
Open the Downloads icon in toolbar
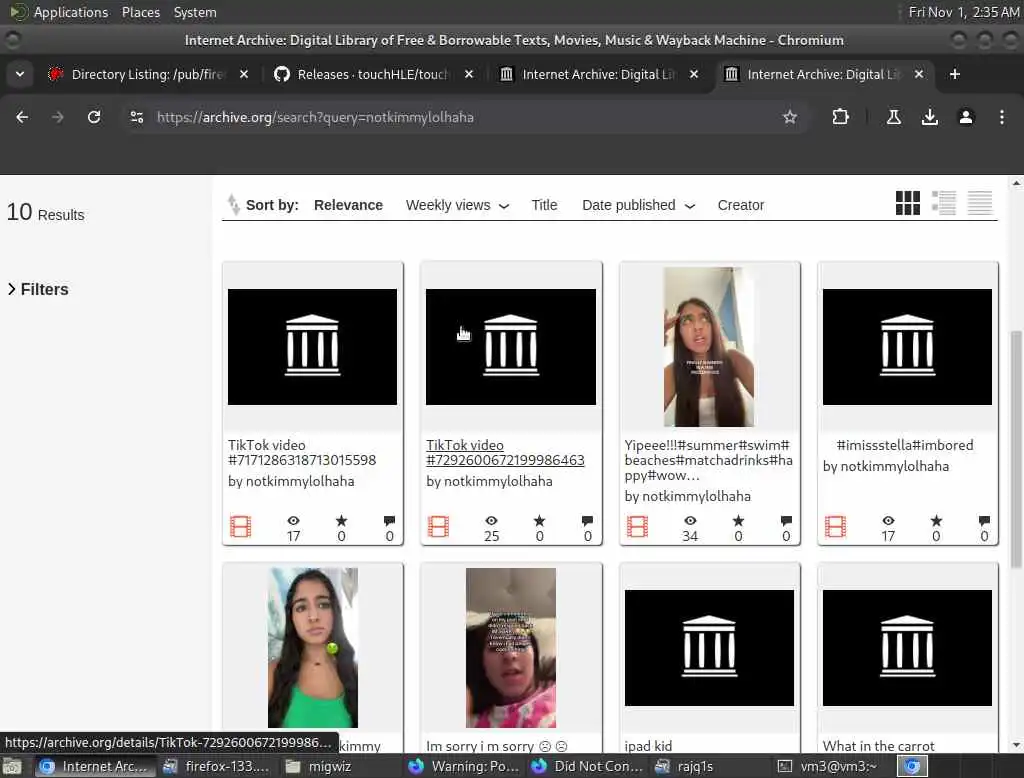[x=929, y=117]
